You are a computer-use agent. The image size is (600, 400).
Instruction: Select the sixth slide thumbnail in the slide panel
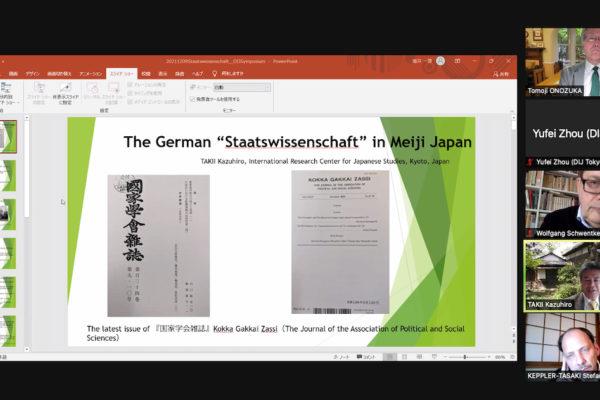(x=8, y=331)
